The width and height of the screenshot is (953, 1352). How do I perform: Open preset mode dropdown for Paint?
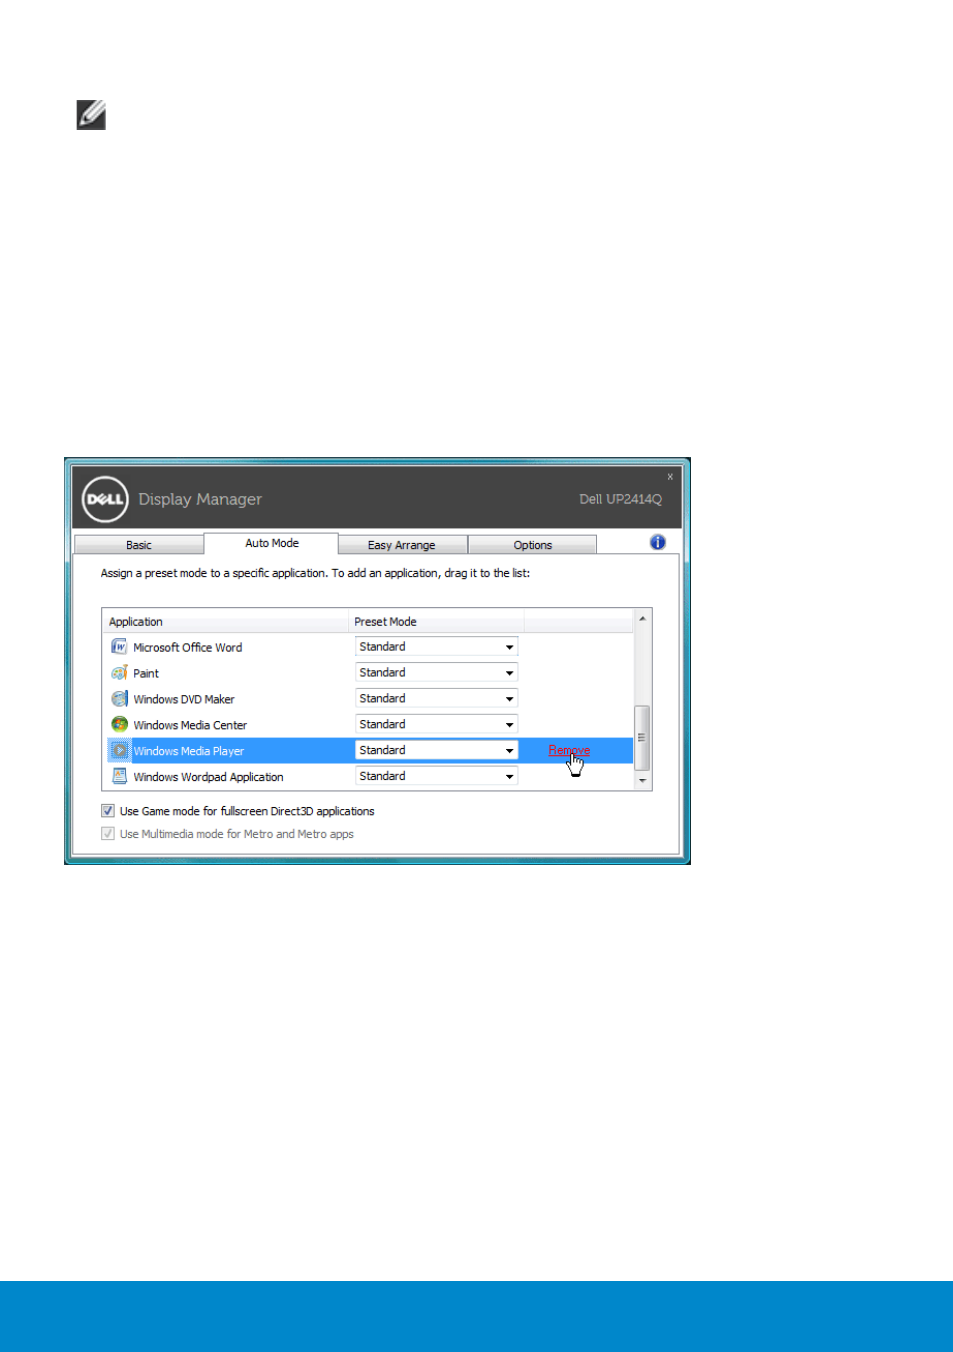point(436,673)
